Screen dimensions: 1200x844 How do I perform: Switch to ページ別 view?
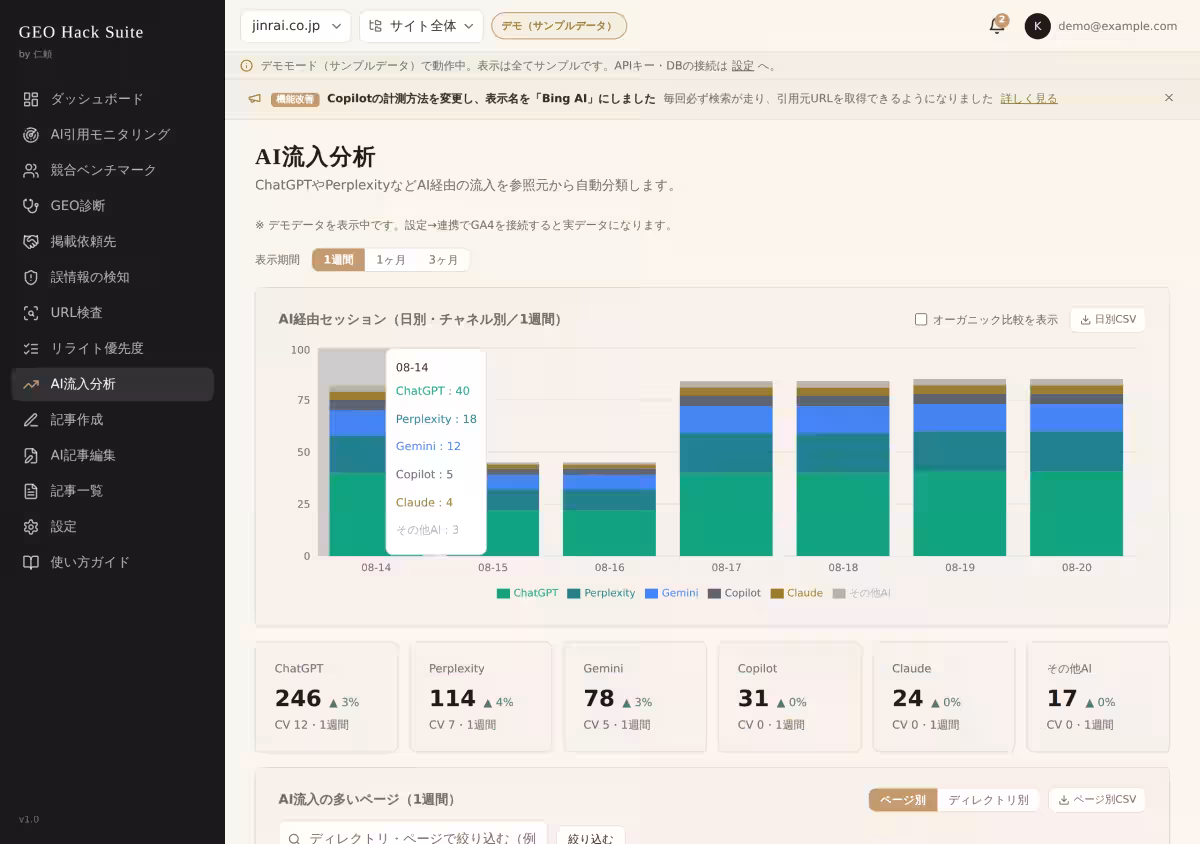click(x=902, y=800)
